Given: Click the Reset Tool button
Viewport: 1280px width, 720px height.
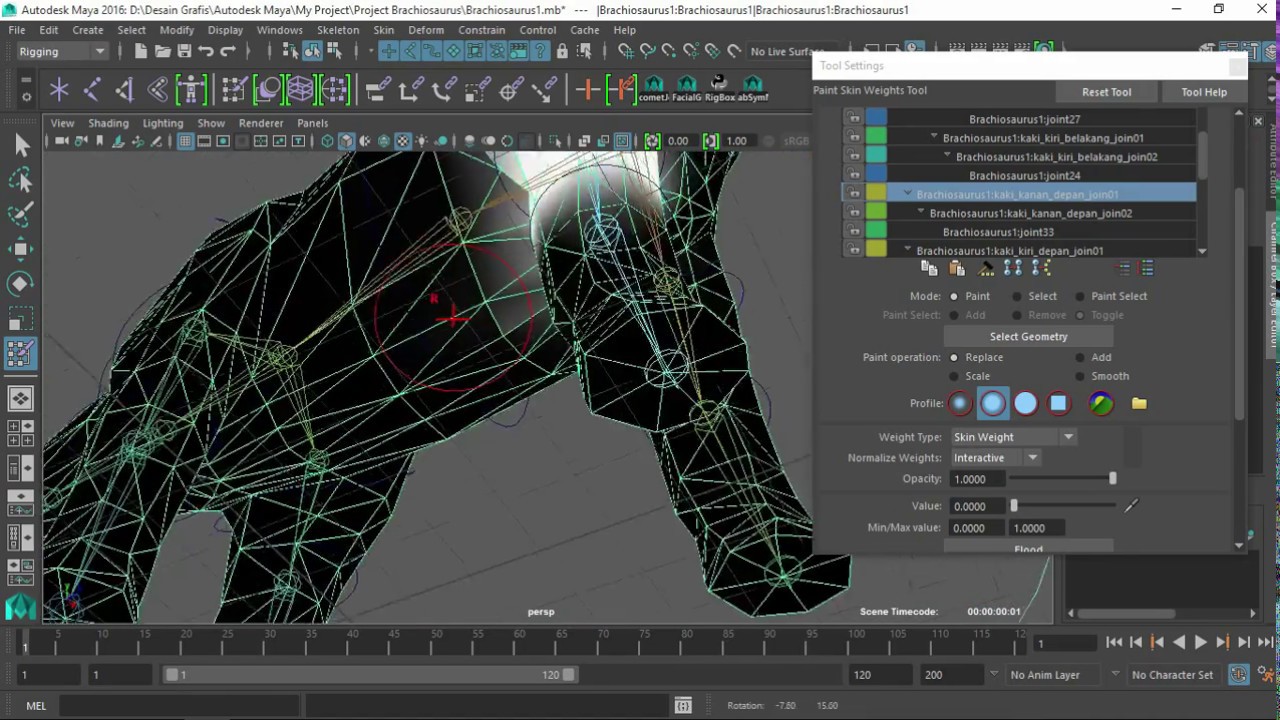Looking at the screenshot, I should [x=1106, y=92].
